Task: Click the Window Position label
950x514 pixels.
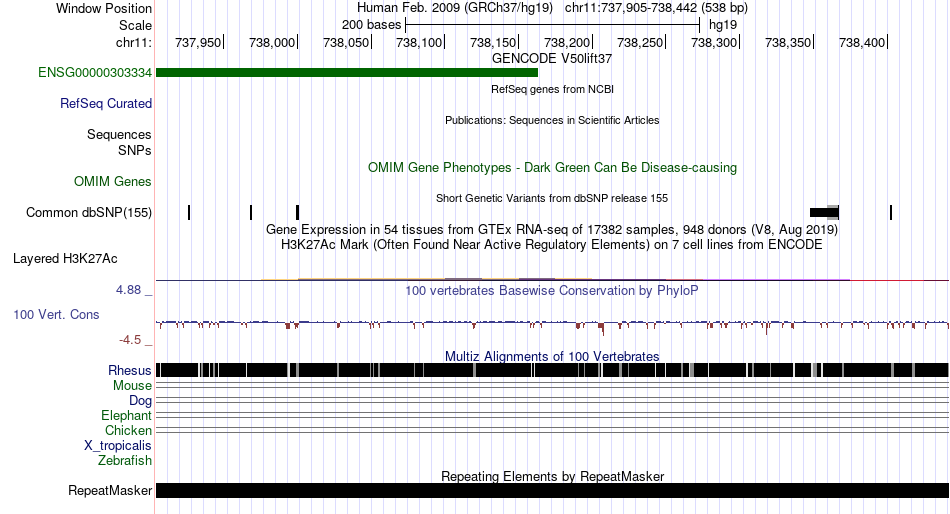Action: tap(104, 8)
